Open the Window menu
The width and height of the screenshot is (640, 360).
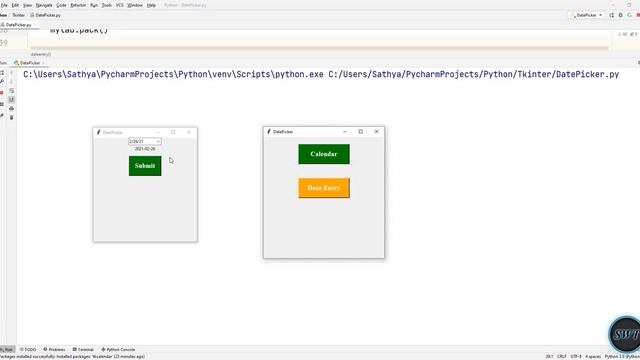point(135,5)
